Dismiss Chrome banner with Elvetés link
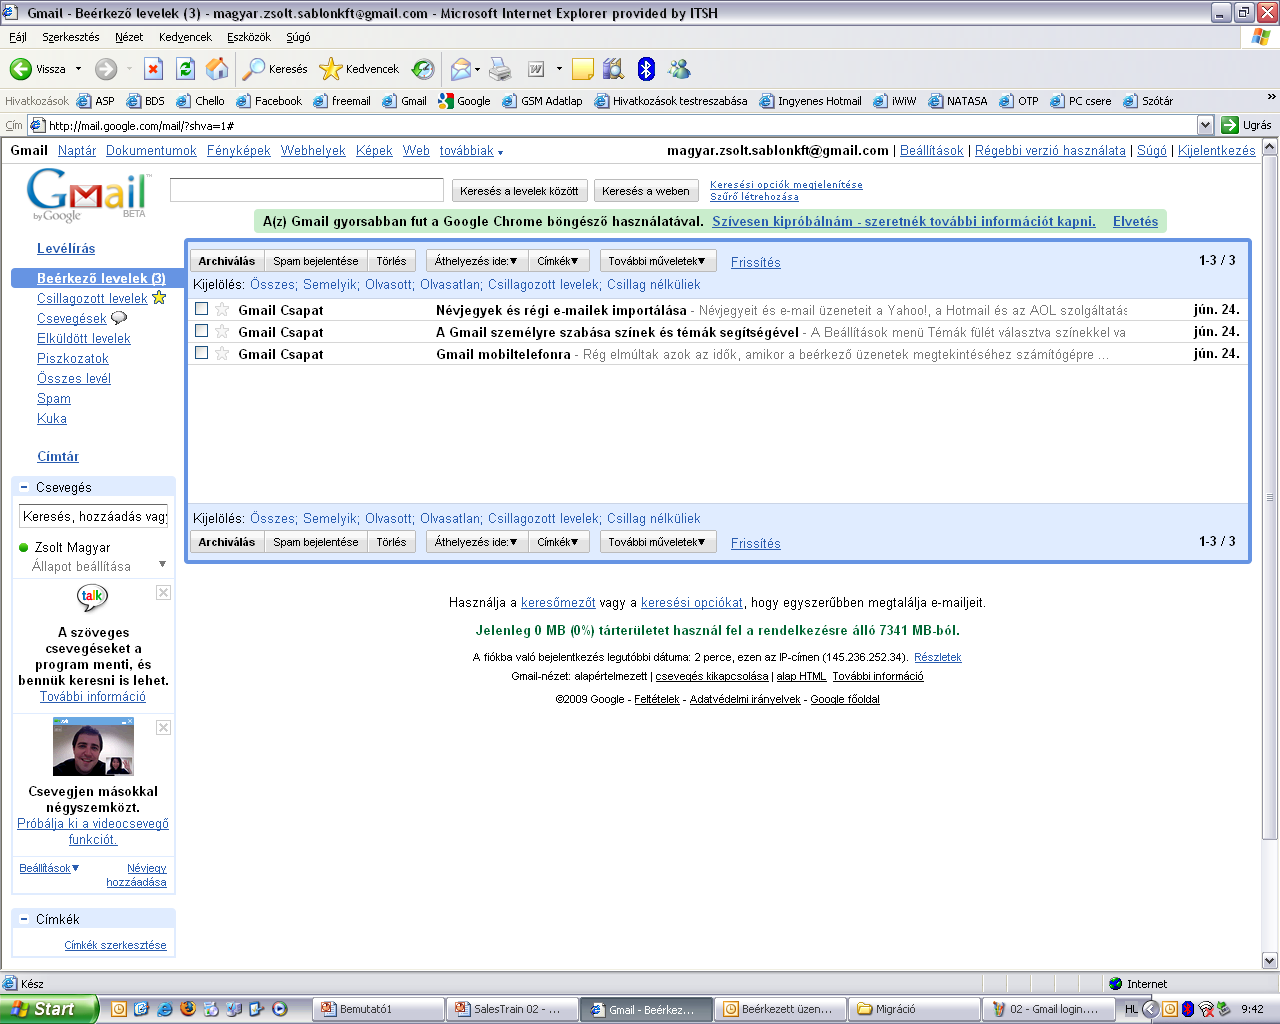Viewport: 1280px width, 1024px height. (1136, 221)
